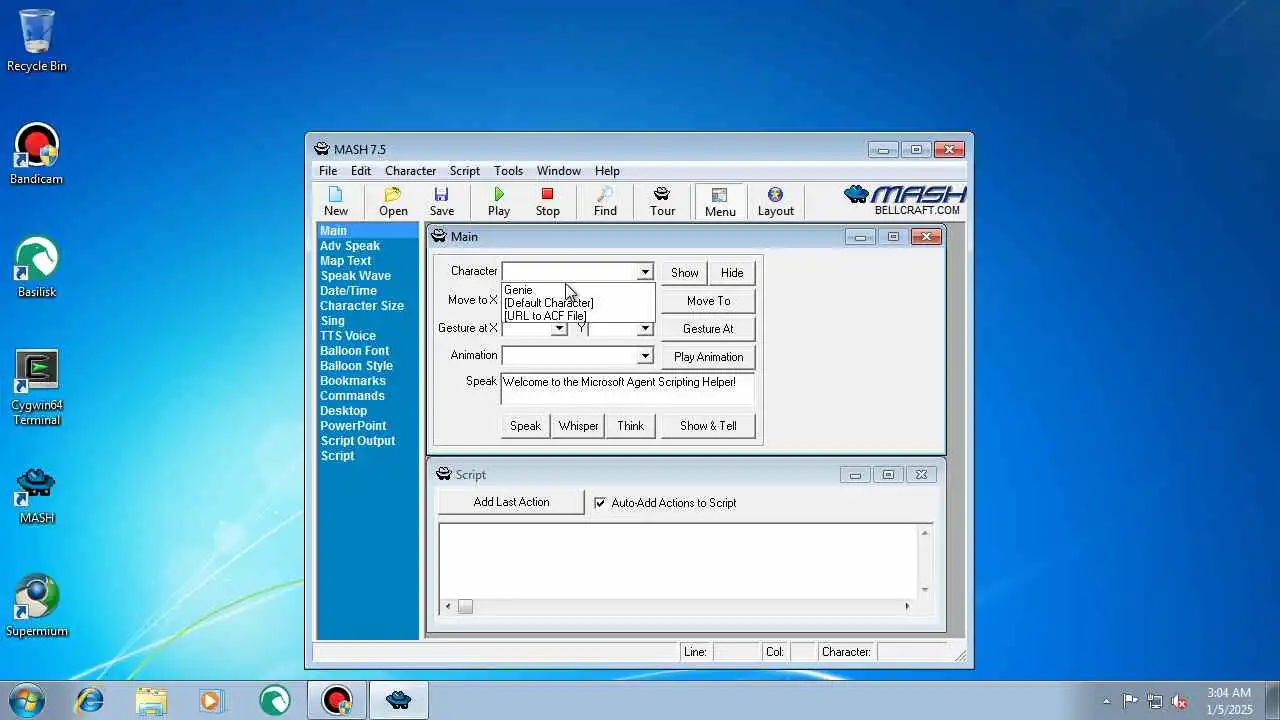This screenshot has width=1280, height=720.
Task: Click the Bandicam taskbar icon
Action: (x=337, y=700)
